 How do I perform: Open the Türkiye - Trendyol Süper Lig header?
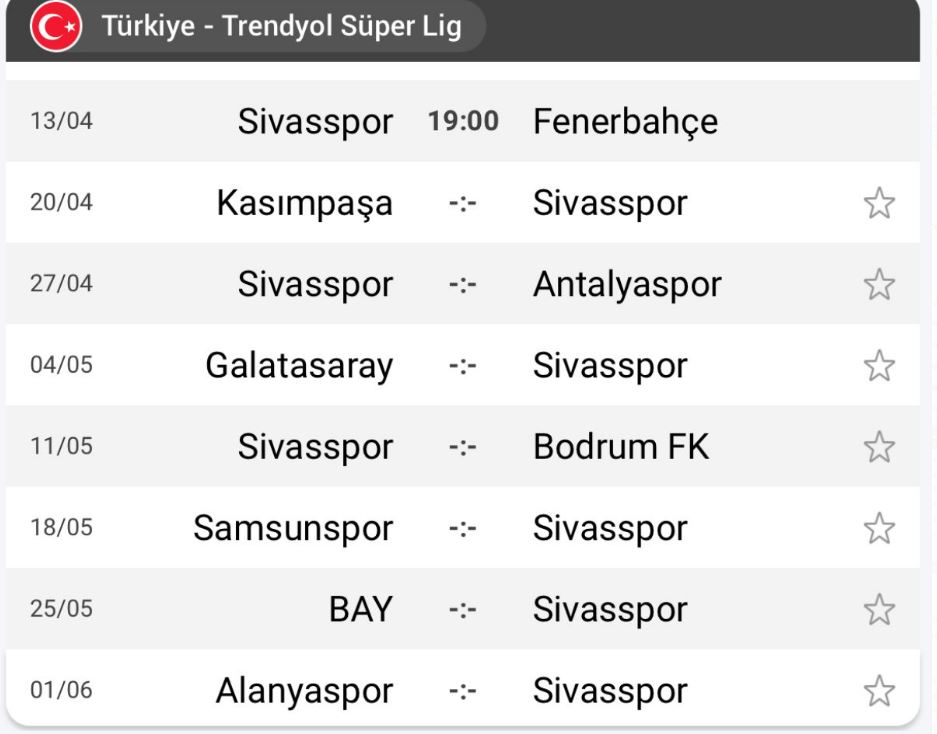pyautogui.click(x=281, y=26)
